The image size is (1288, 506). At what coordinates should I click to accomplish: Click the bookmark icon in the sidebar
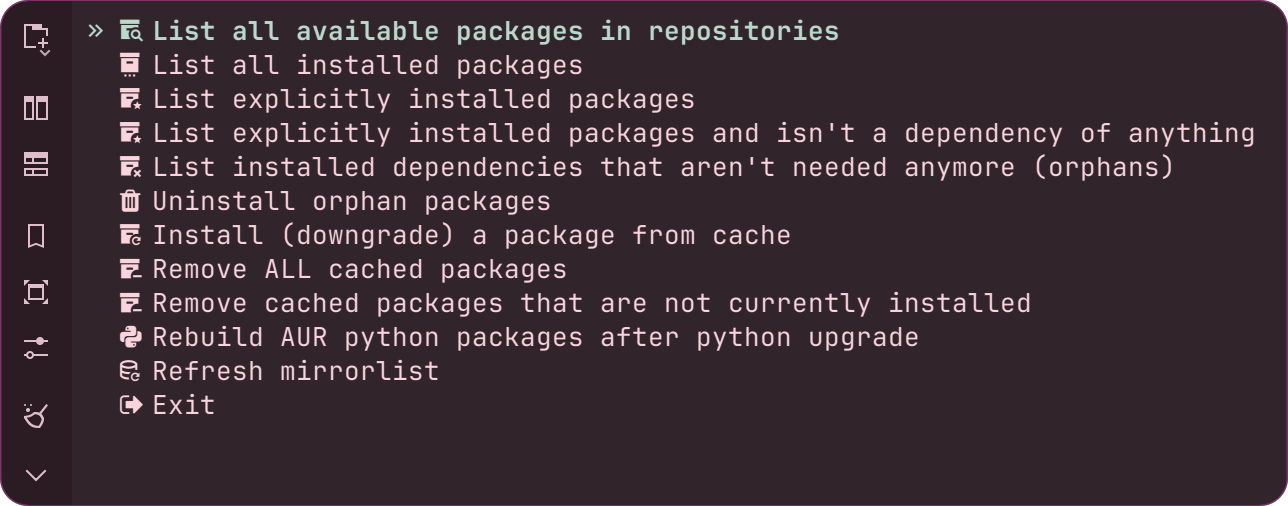coord(36,236)
